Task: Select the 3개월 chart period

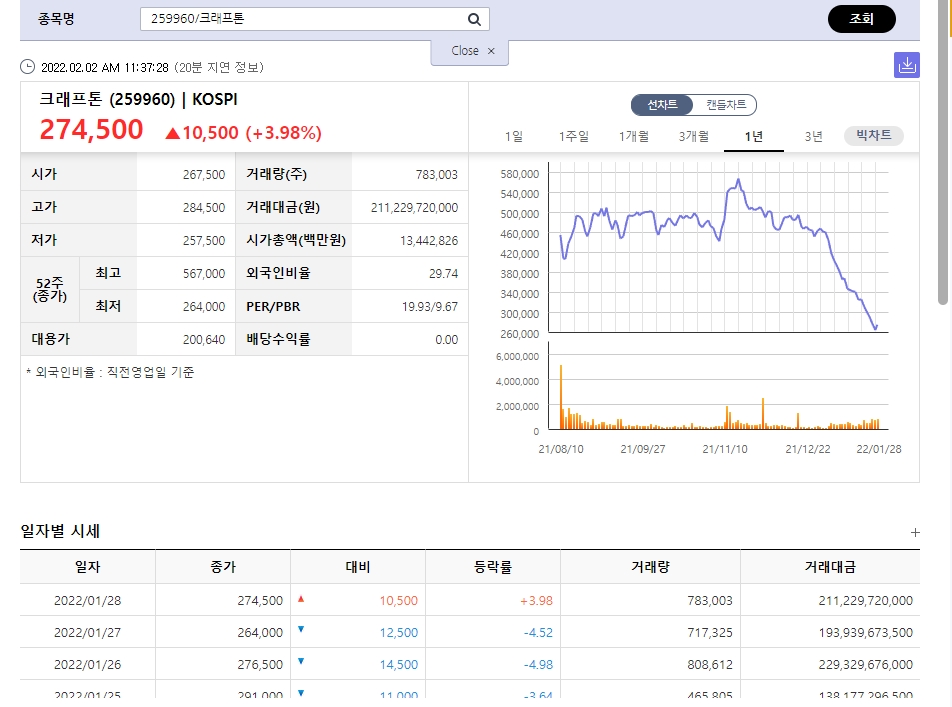Action: click(x=694, y=136)
